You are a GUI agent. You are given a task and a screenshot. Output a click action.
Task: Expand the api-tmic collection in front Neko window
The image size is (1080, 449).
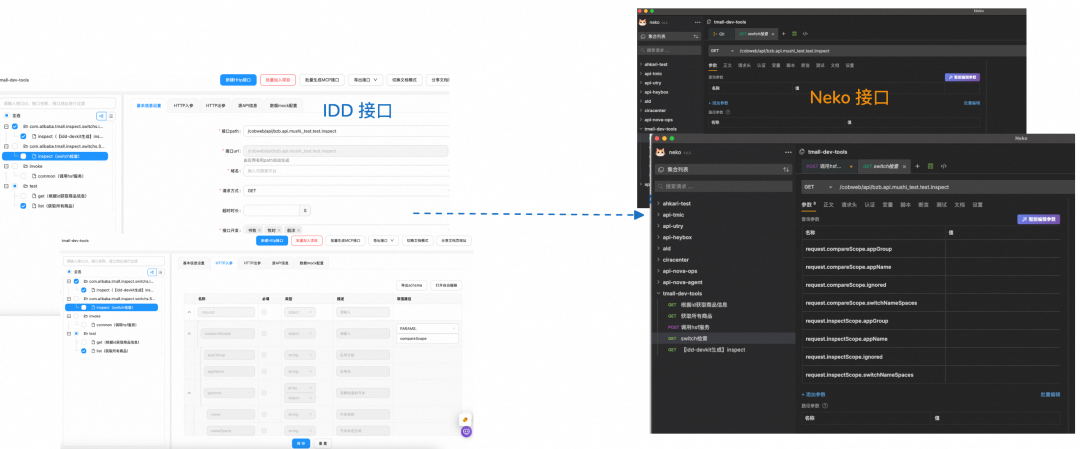coord(658,215)
